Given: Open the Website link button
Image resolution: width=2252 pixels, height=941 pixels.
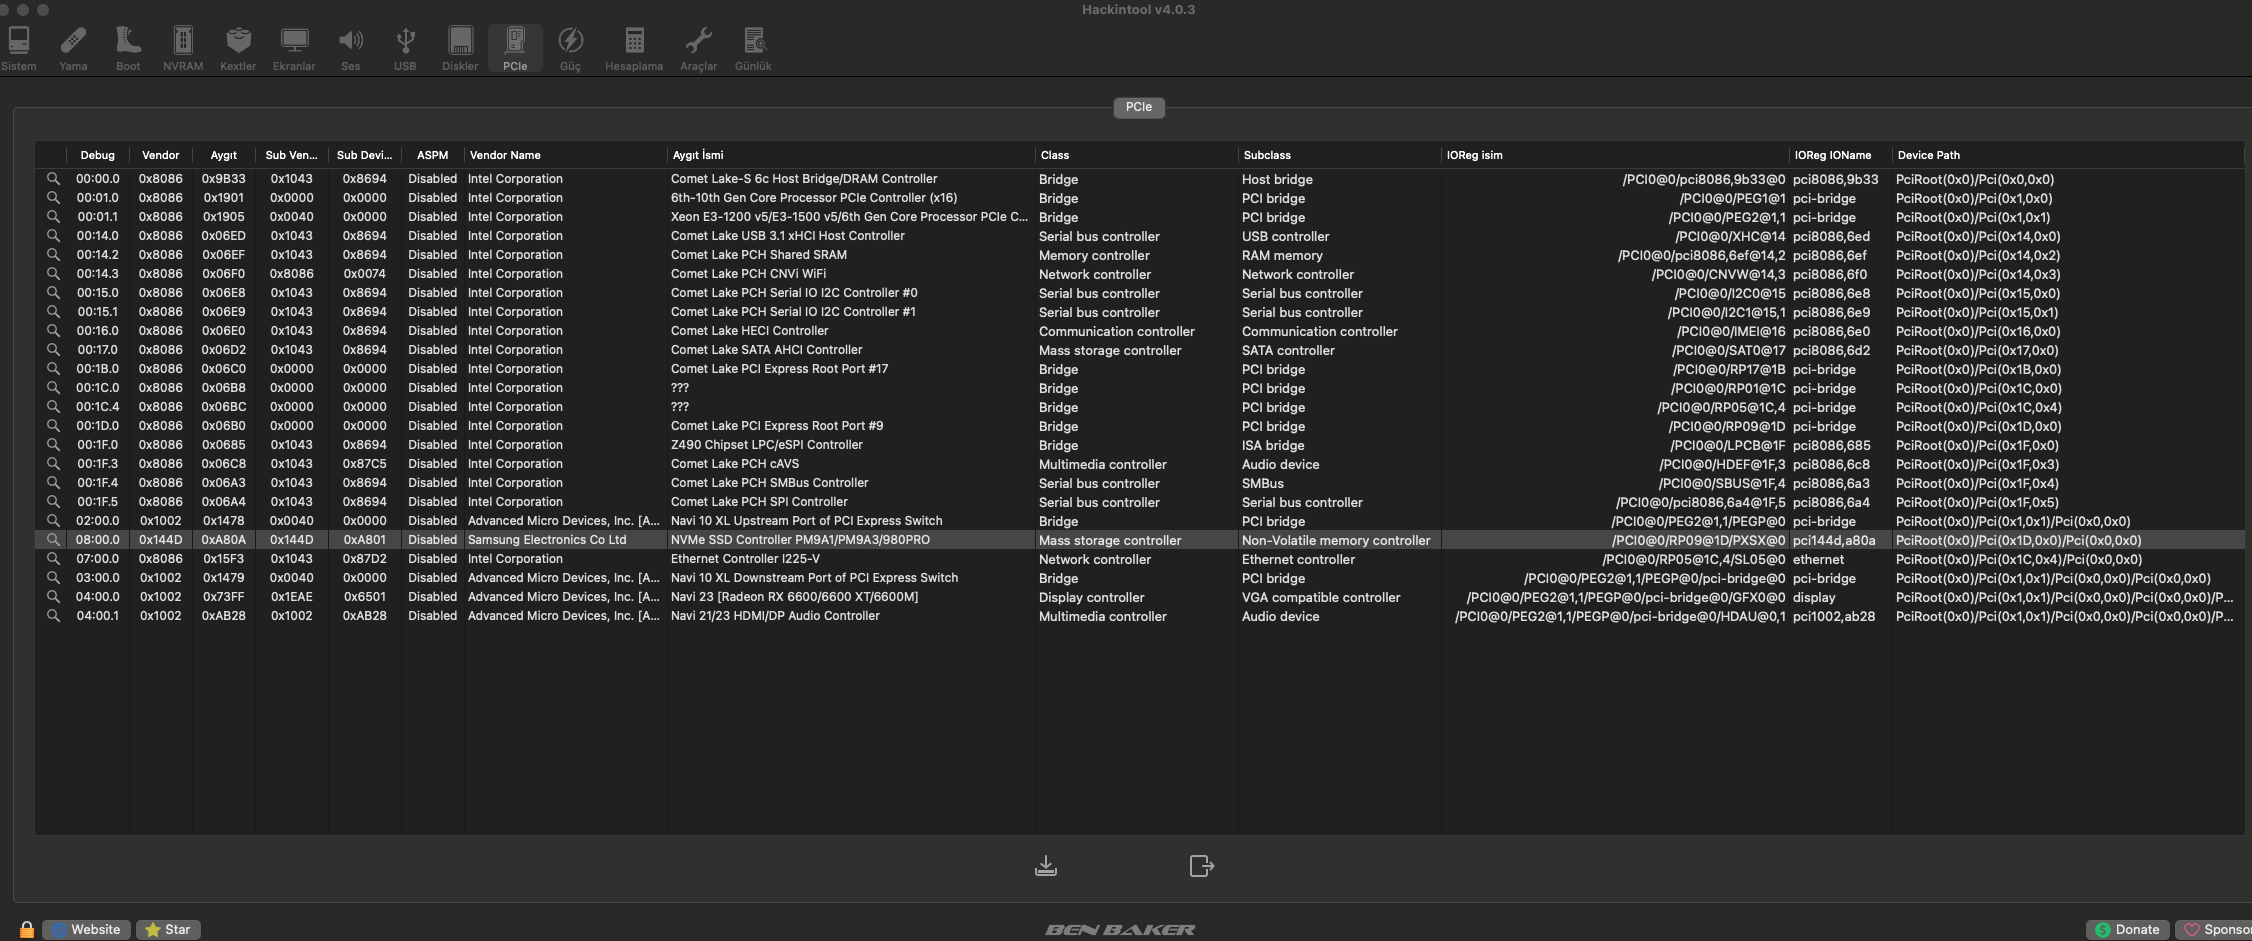Looking at the screenshot, I should point(86,929).
